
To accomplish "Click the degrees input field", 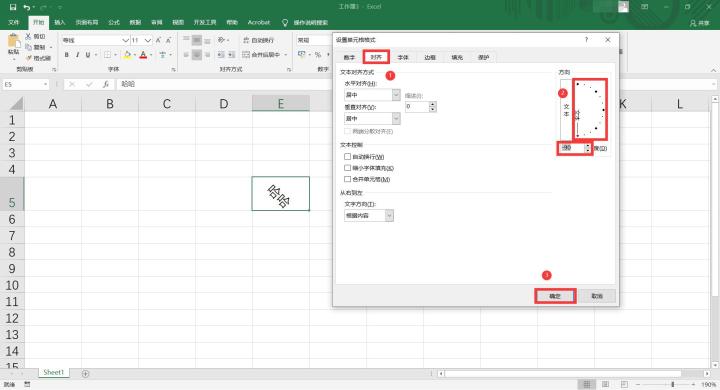I will click(572, 148).
